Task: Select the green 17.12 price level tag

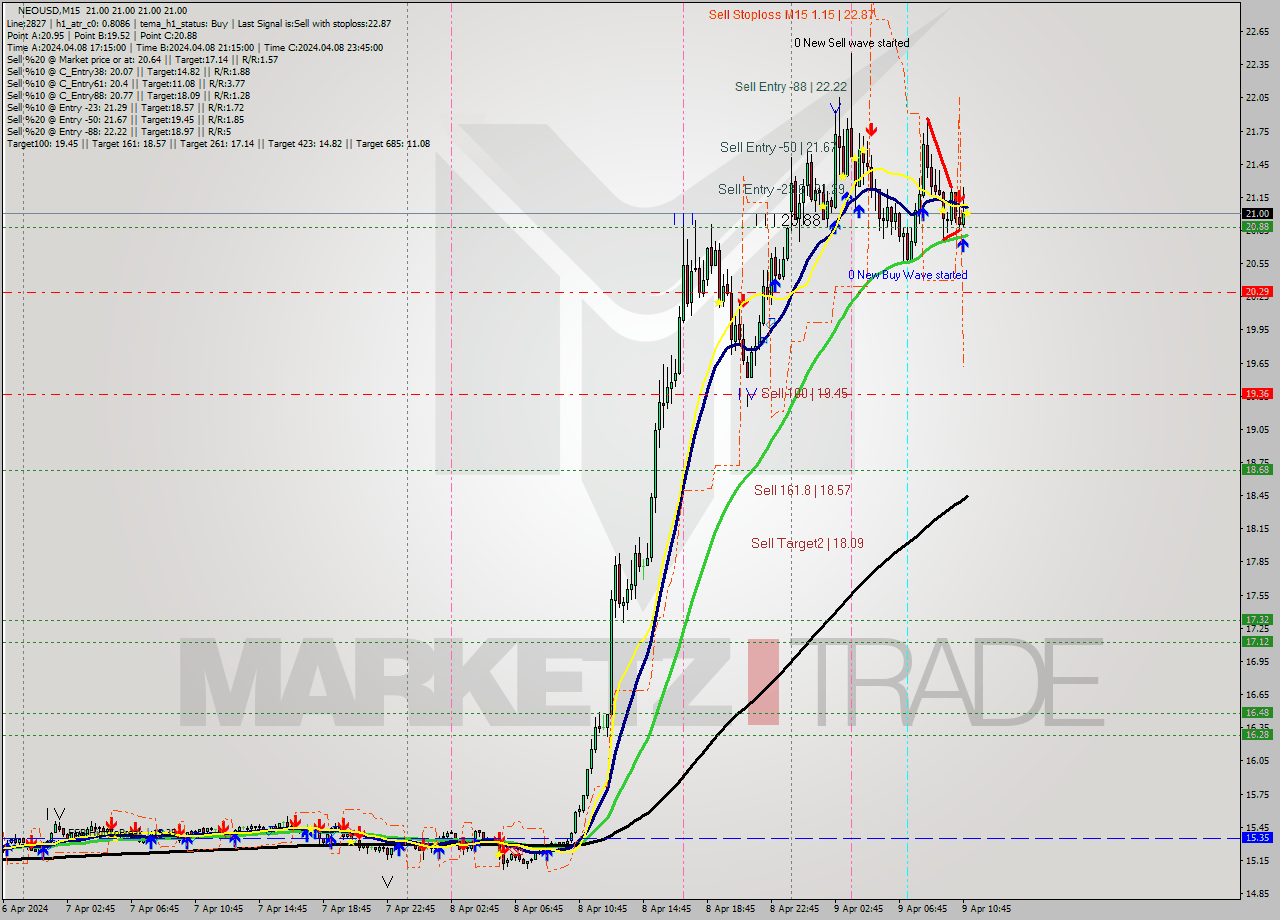Action: click(x=1257, y=642)
